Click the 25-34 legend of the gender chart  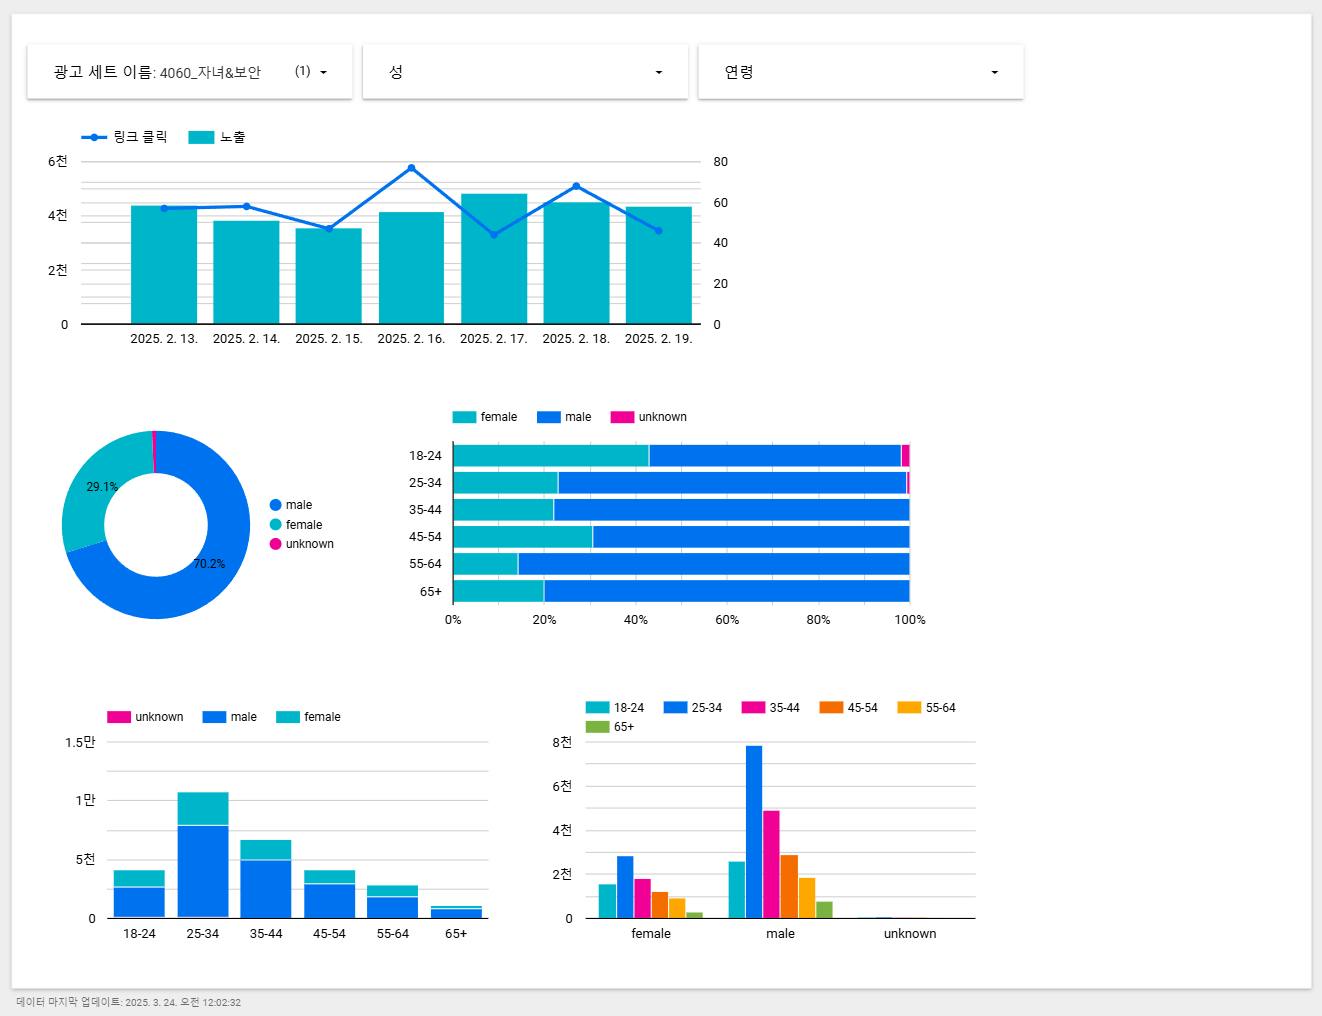[x=693, y=708]
